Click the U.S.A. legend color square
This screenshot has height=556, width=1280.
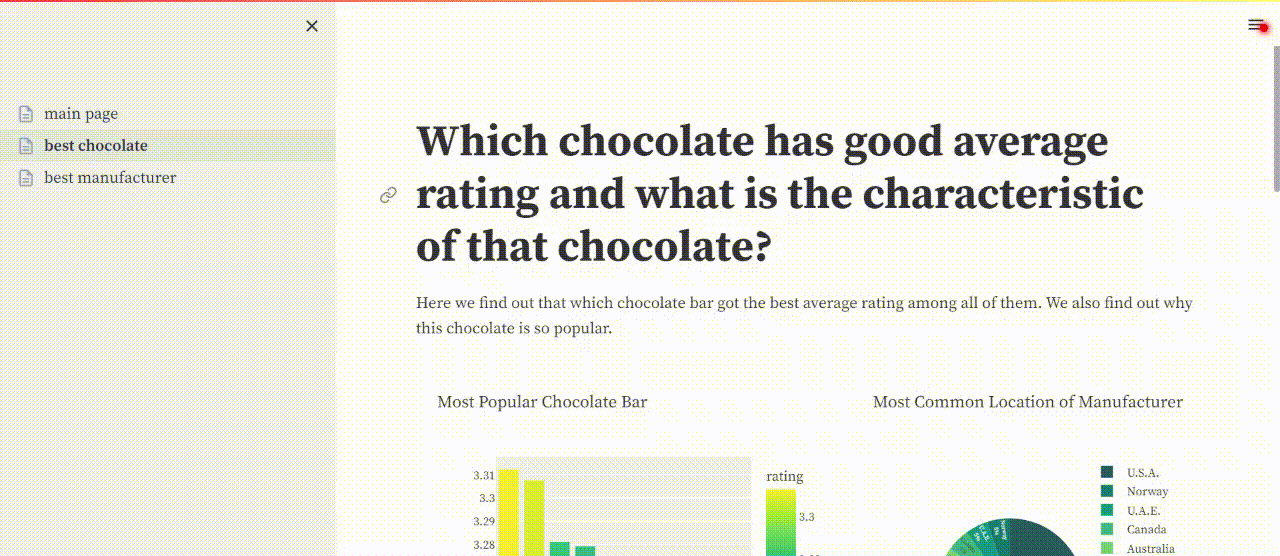tap(1107, 472)
